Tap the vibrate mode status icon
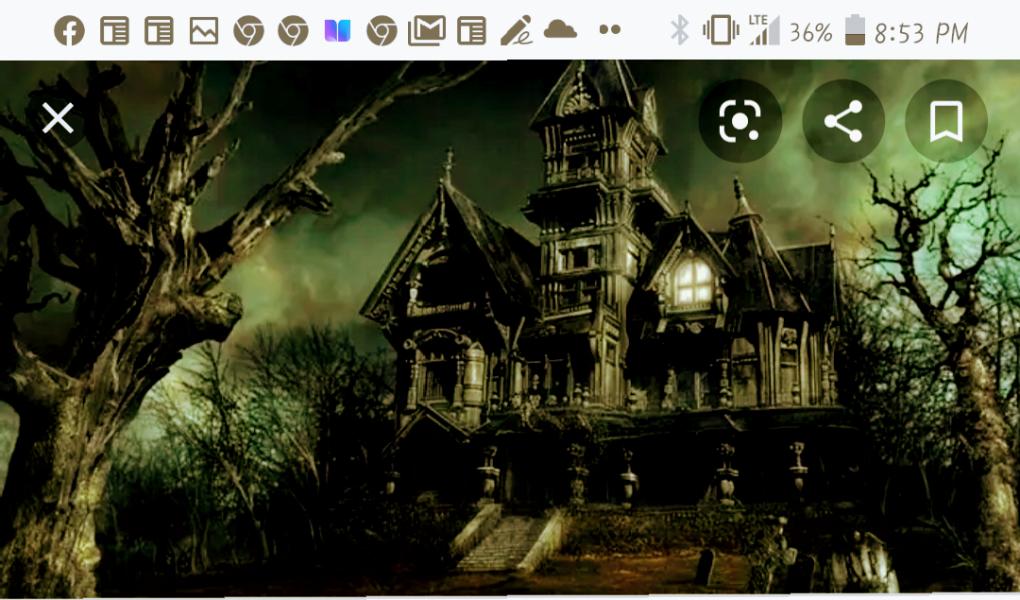 pos(719,31)
